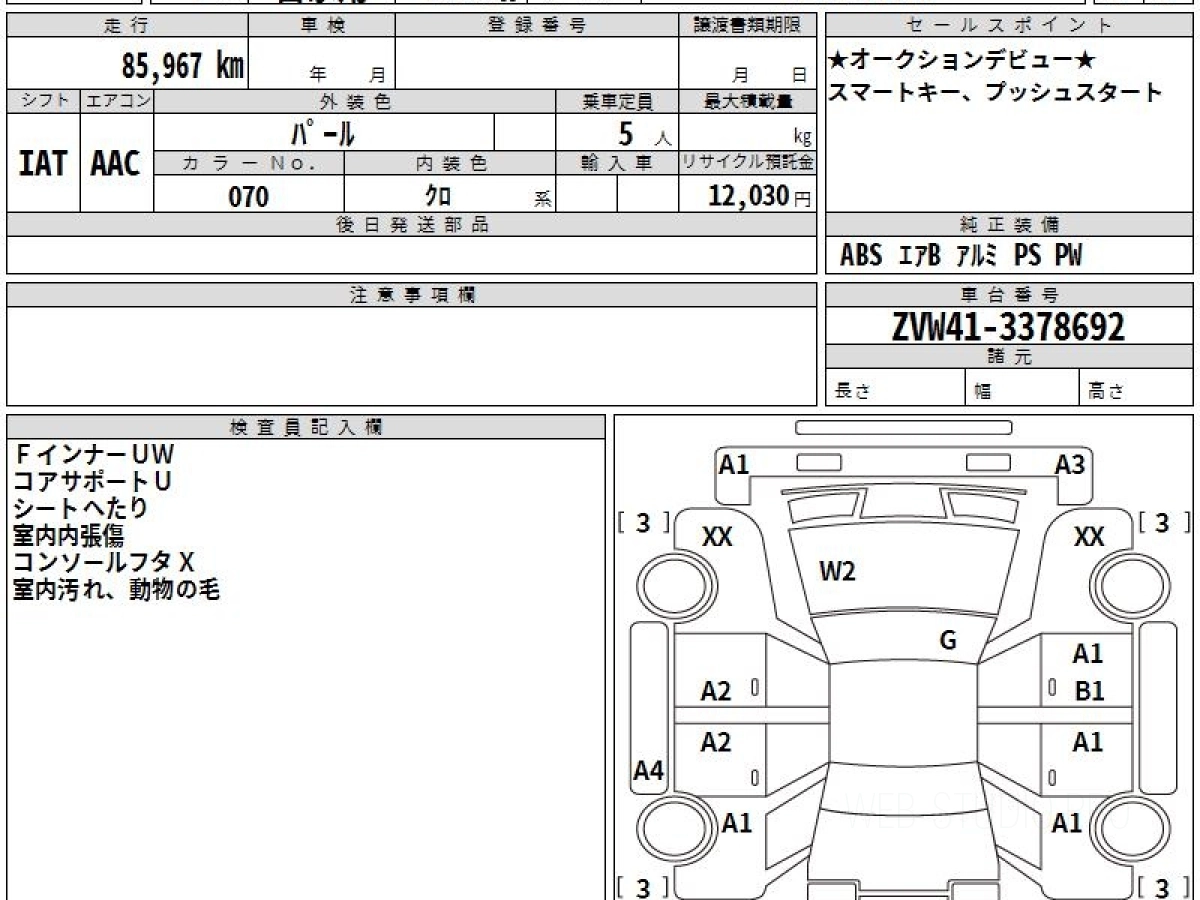Select the 外装色 header
This screenshot has width=1200, height=900.
(355, 101)
